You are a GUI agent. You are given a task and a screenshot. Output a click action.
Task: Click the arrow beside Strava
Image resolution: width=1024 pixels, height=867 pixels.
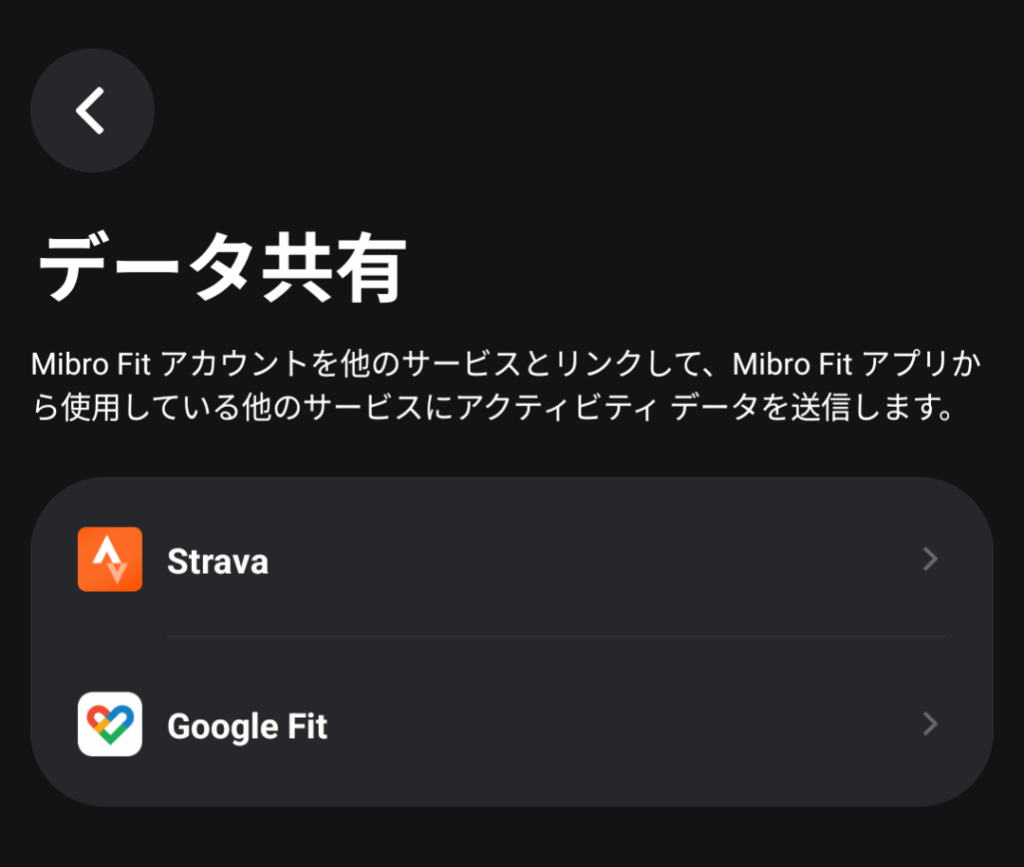930,559
